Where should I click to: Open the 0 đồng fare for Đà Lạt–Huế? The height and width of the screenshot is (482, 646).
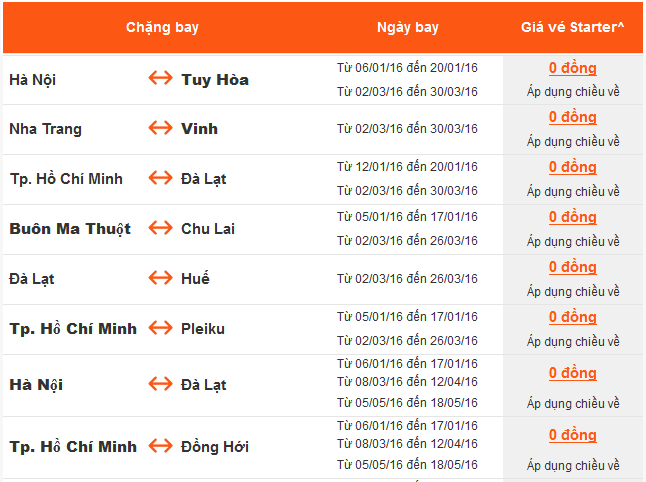point(573,267)
